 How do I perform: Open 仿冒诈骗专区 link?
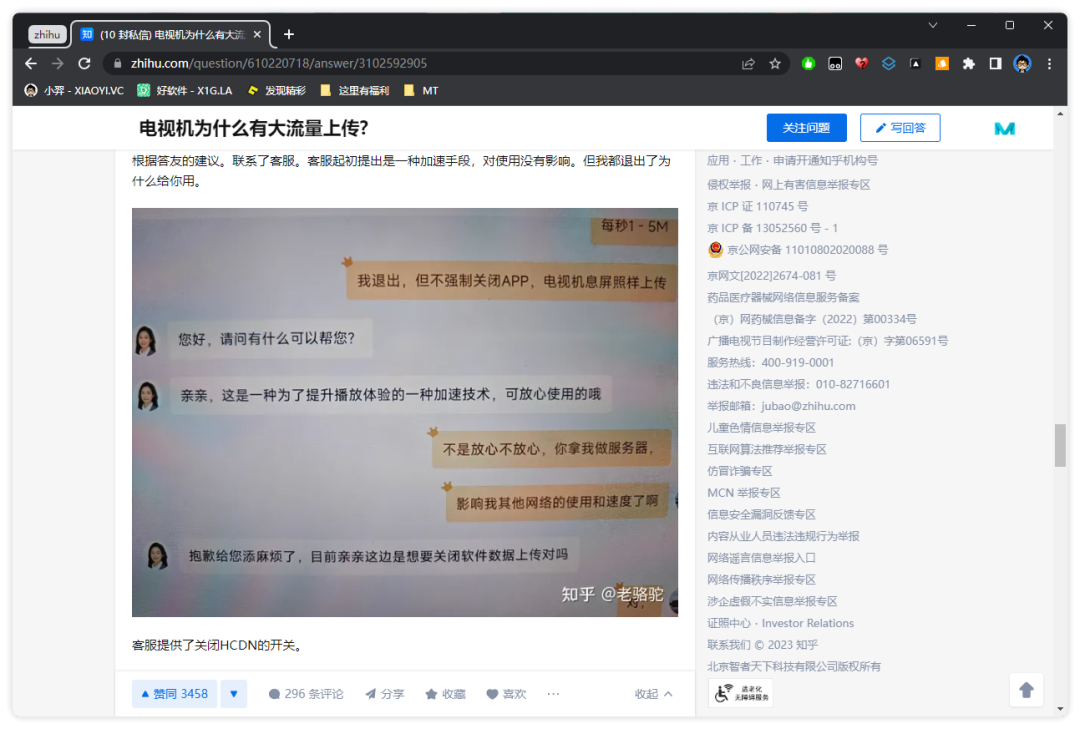pos(740,471)
